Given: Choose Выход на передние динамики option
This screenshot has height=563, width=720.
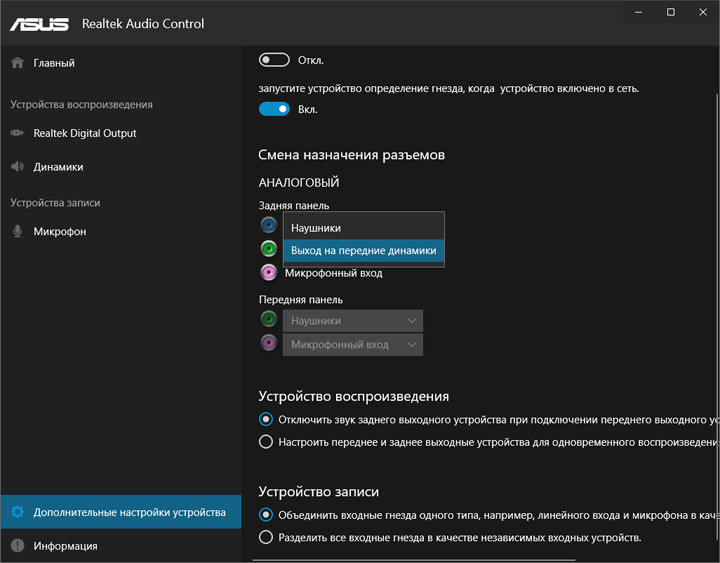Looking at the screenshot, I should 362,250.
